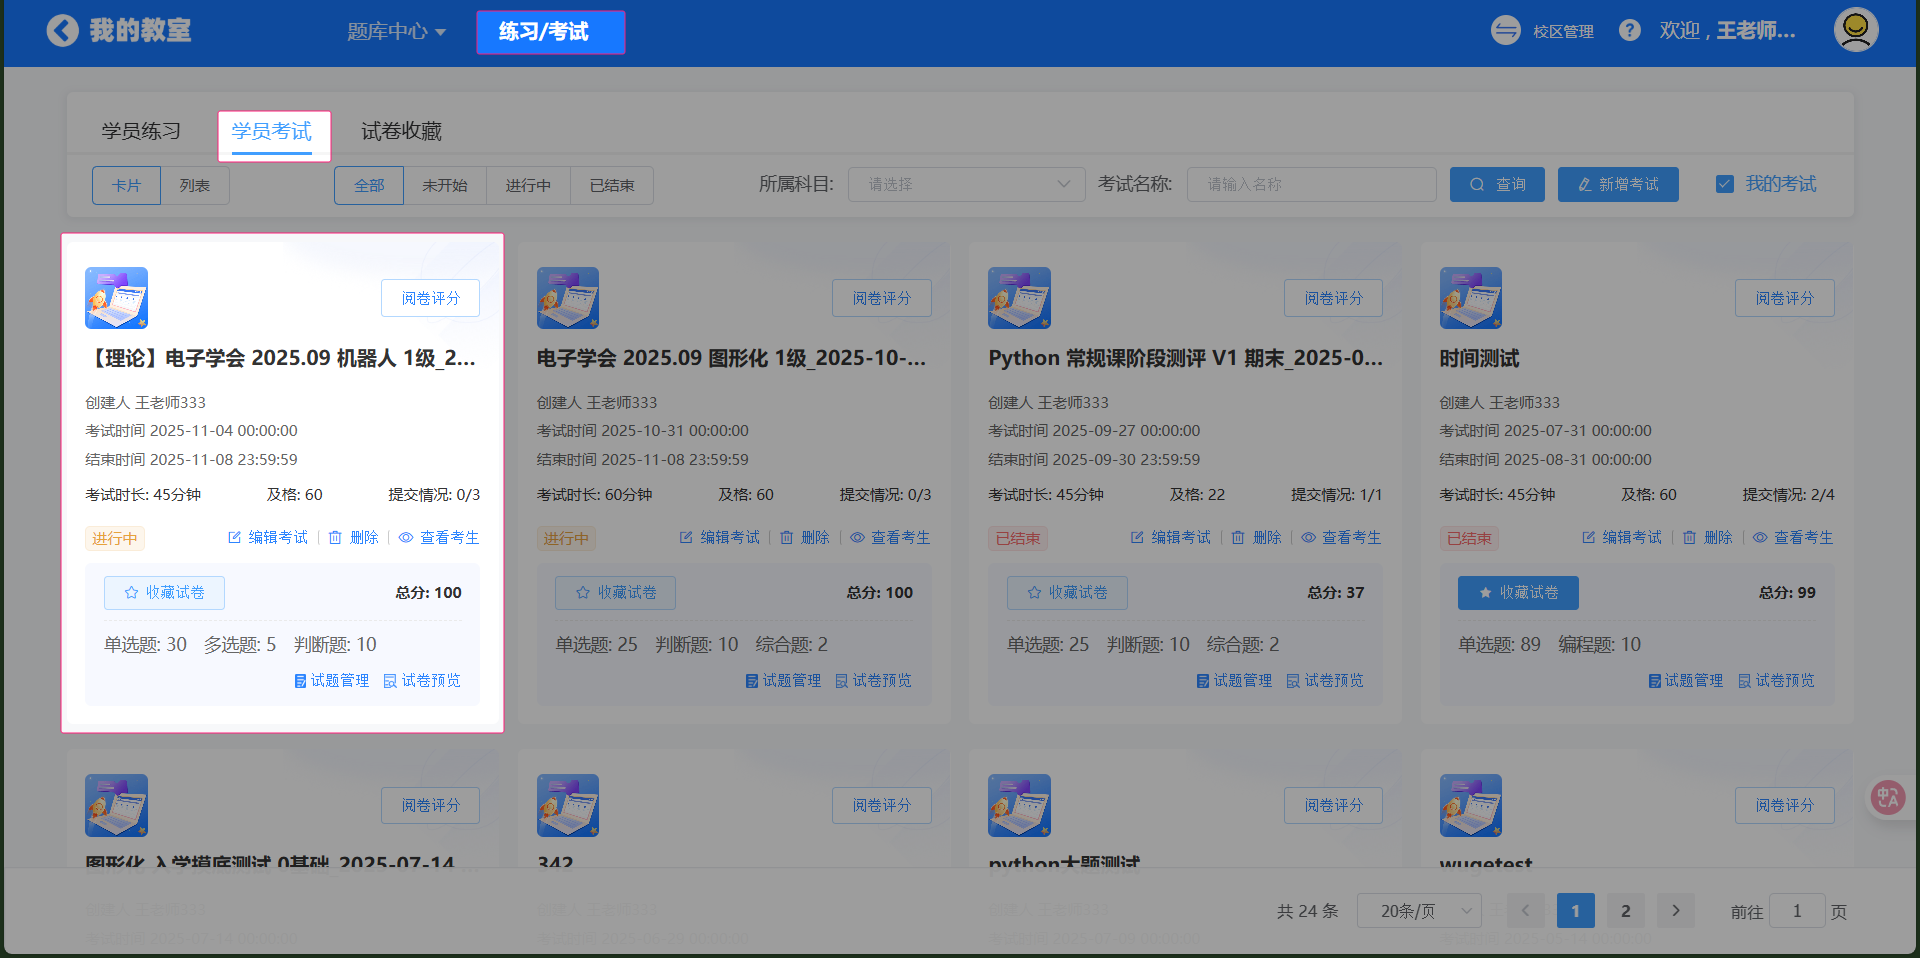Uncheck the 我的考试 checkbox
1920x958 pixels.
[x=1724, y=184]
